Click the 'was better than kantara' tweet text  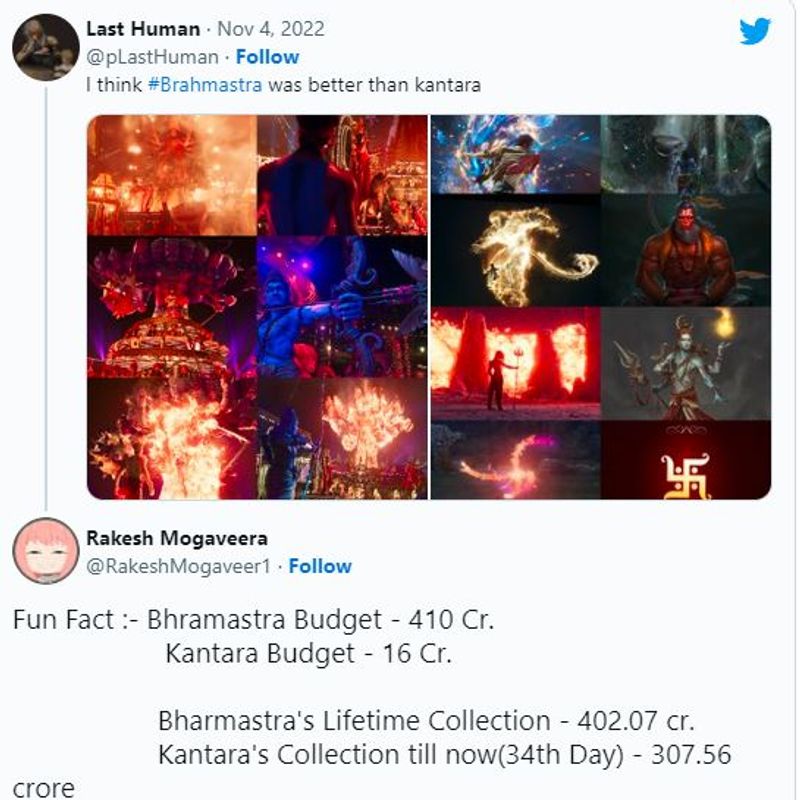[374, 85]
